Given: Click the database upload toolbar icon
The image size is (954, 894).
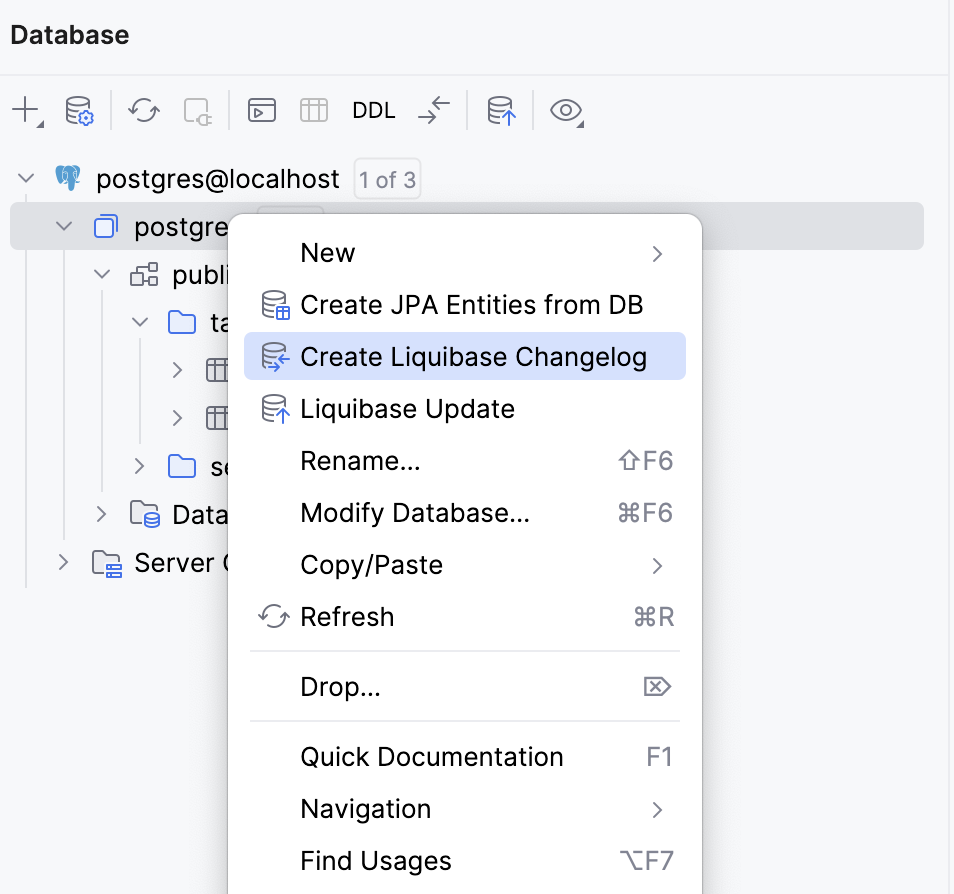Looking at the screenshot, I should click(x=500, y=110).
